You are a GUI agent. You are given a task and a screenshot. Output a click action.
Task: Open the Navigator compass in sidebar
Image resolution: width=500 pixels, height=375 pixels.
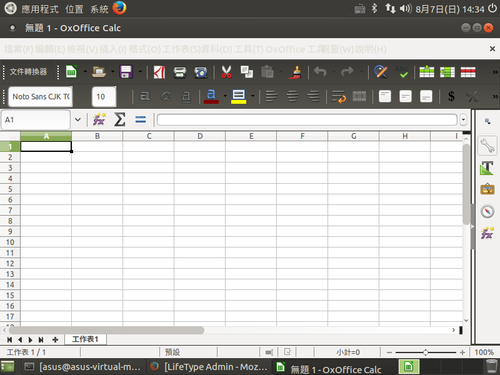click(487, 211)
